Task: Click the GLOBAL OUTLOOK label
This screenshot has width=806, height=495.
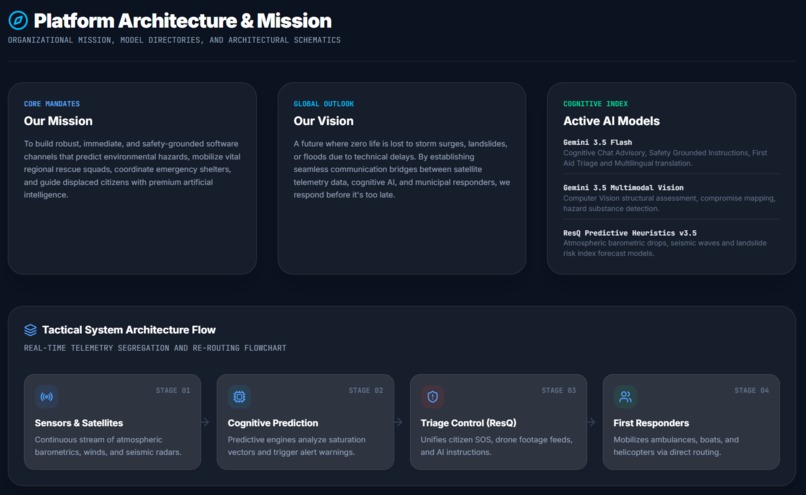Action: click(323, 104)
